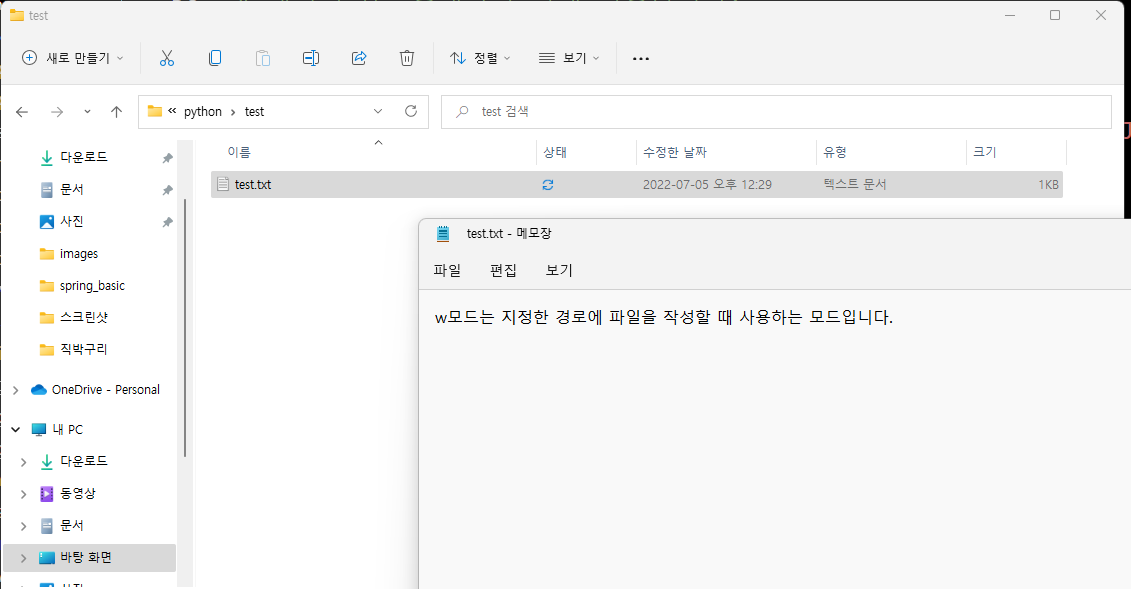Click the 1KB size cell
Viewport: 1131px width, 589px height.
pos(1049,185)
